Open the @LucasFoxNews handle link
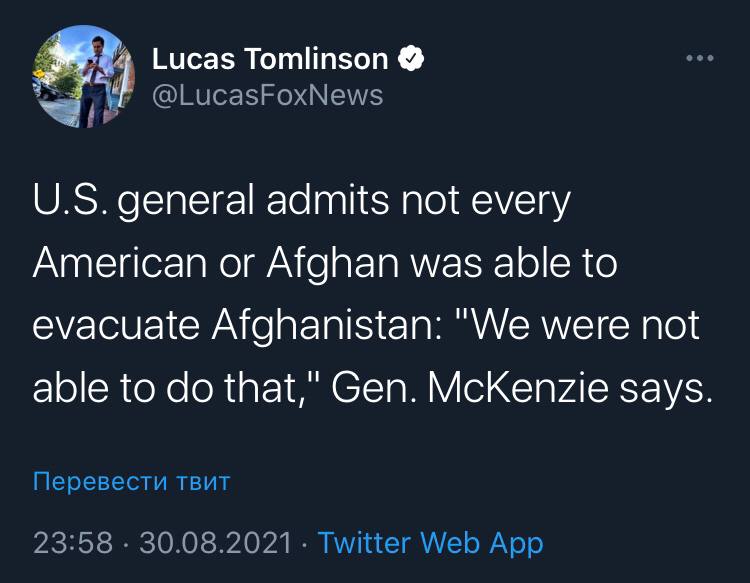The width and height of the screenshot is (750, 583). [267, 94]
